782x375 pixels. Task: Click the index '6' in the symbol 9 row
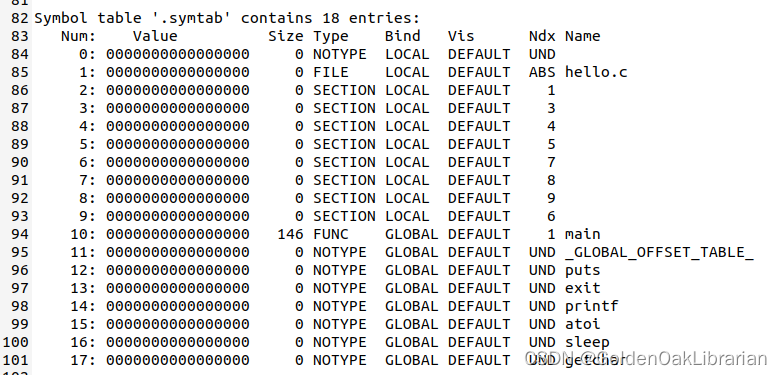tap(551, 216)
